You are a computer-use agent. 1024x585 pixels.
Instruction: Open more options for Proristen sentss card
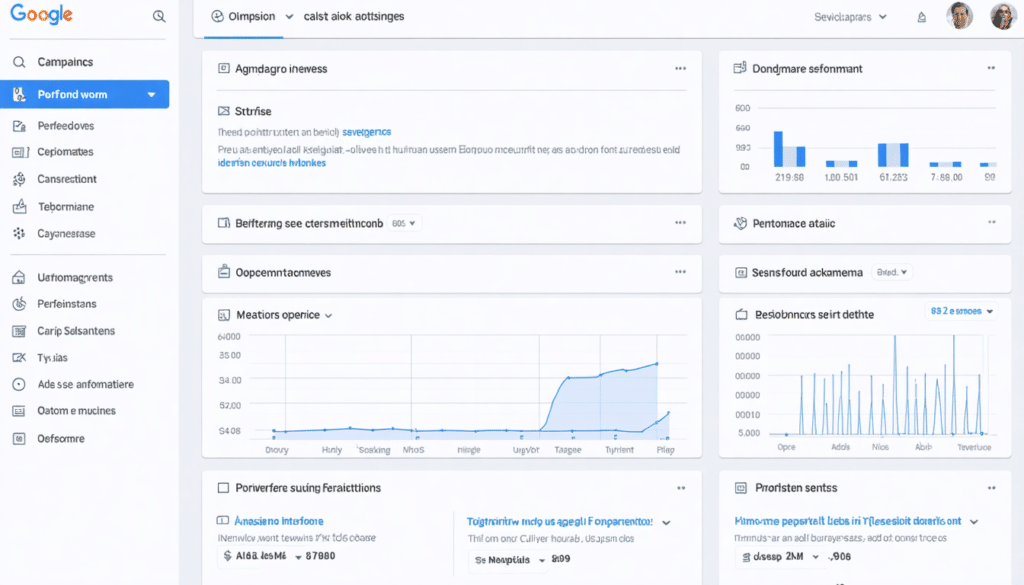tap(991, 488)
